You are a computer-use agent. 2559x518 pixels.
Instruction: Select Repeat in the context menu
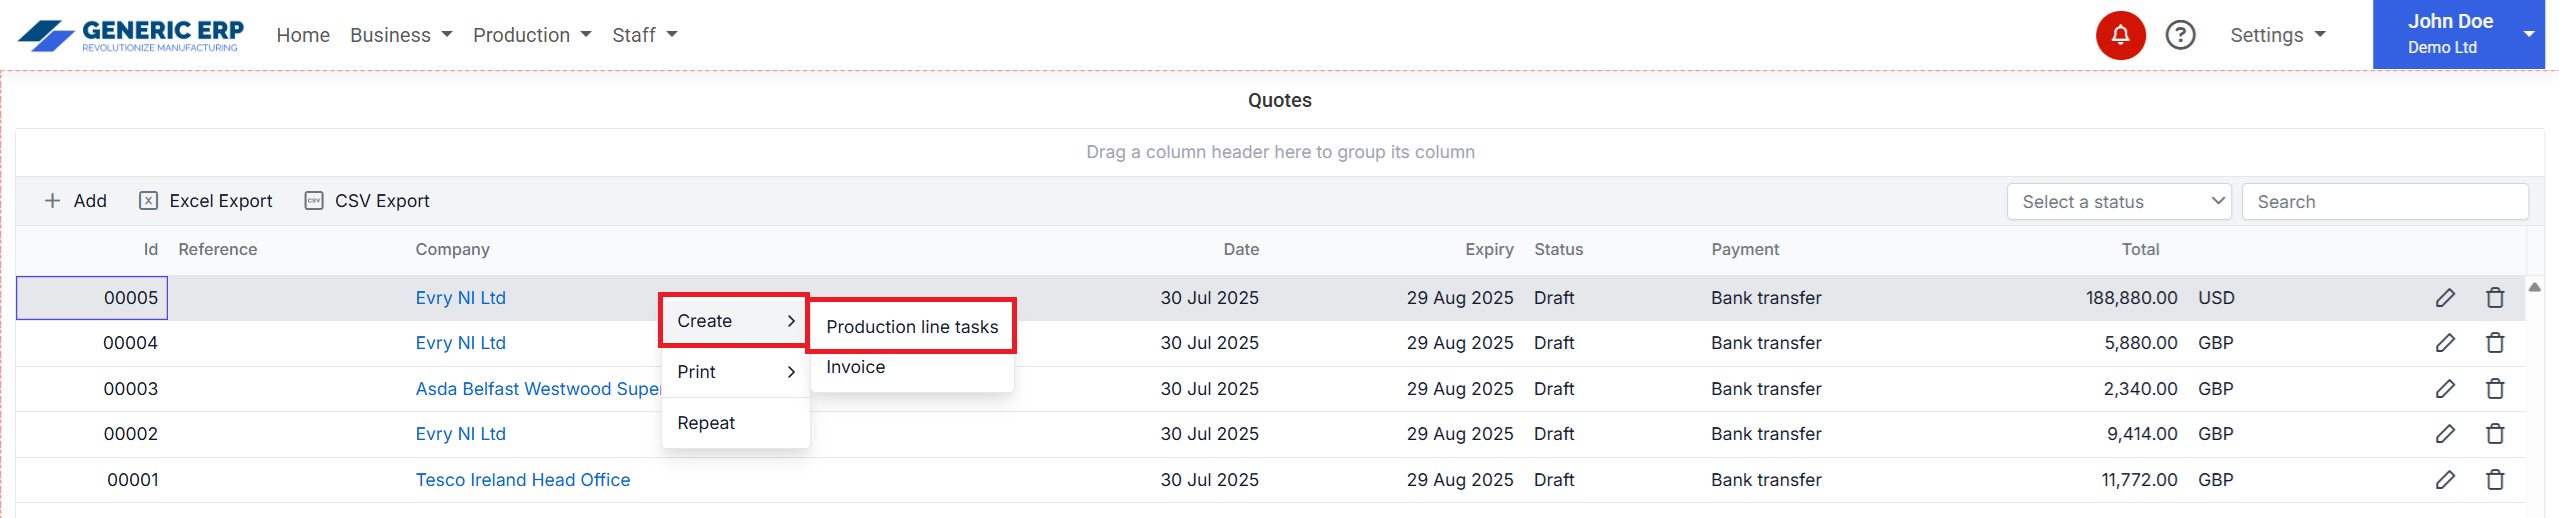pyautogui.click(x=706, y=423)
